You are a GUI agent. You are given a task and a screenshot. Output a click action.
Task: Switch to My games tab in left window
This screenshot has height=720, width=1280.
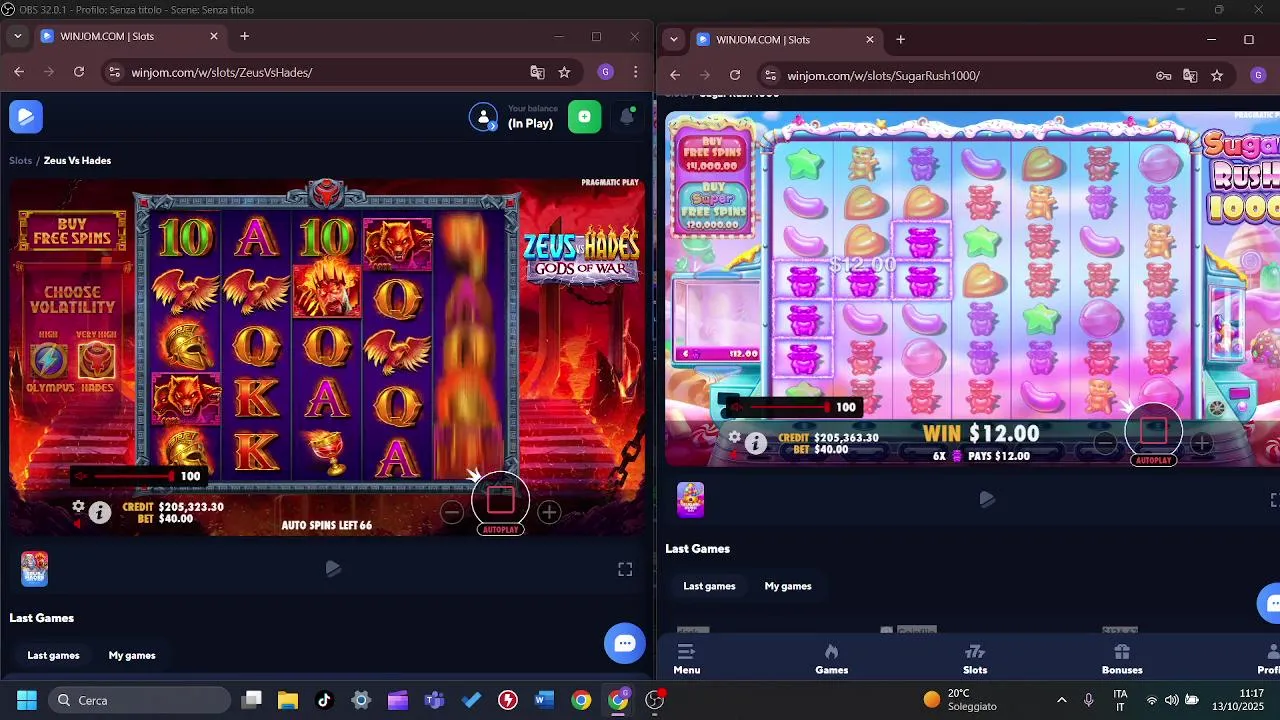132,655
